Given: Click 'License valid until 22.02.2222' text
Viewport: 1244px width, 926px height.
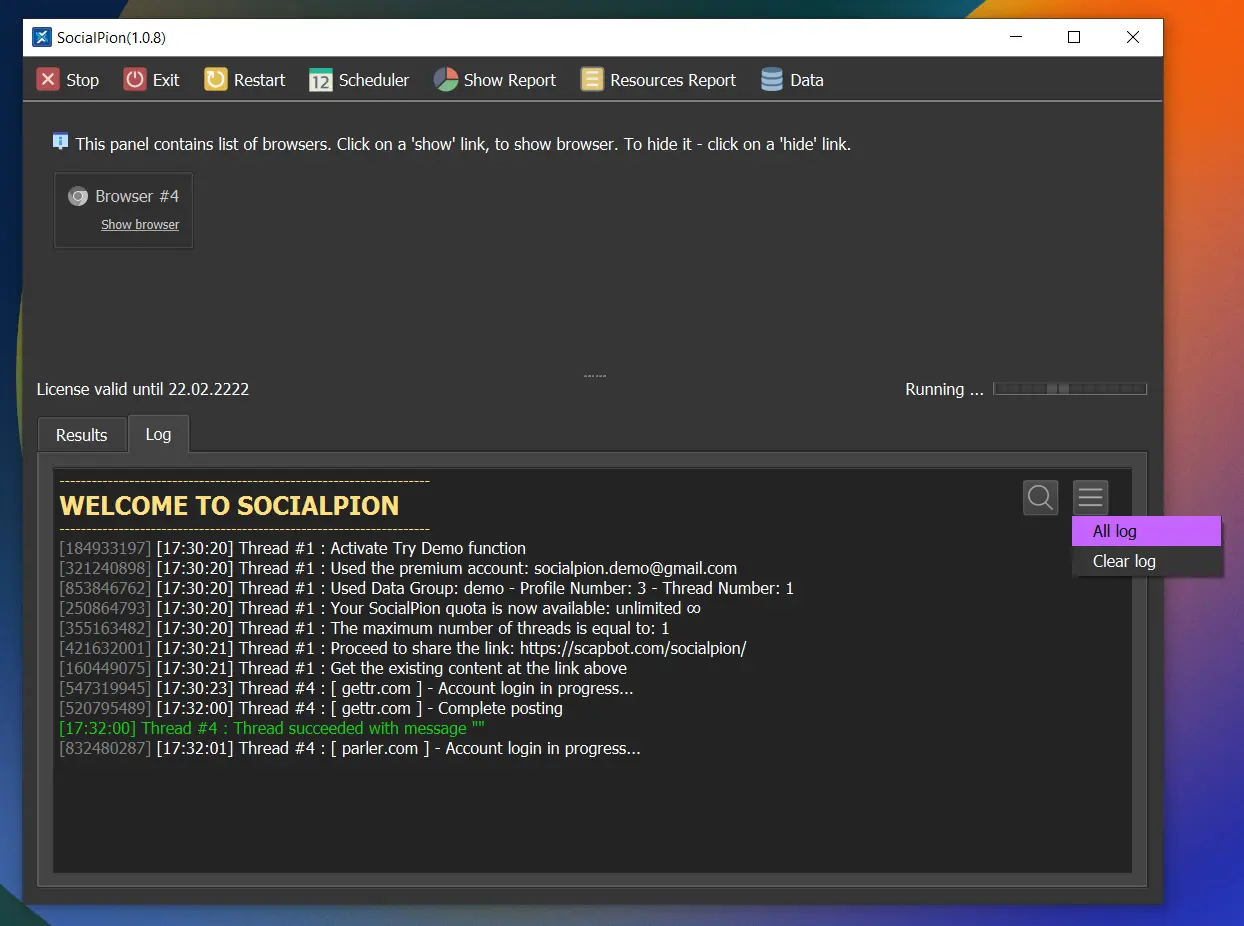Looking at the screenshot, I should [x=143, y=389].
